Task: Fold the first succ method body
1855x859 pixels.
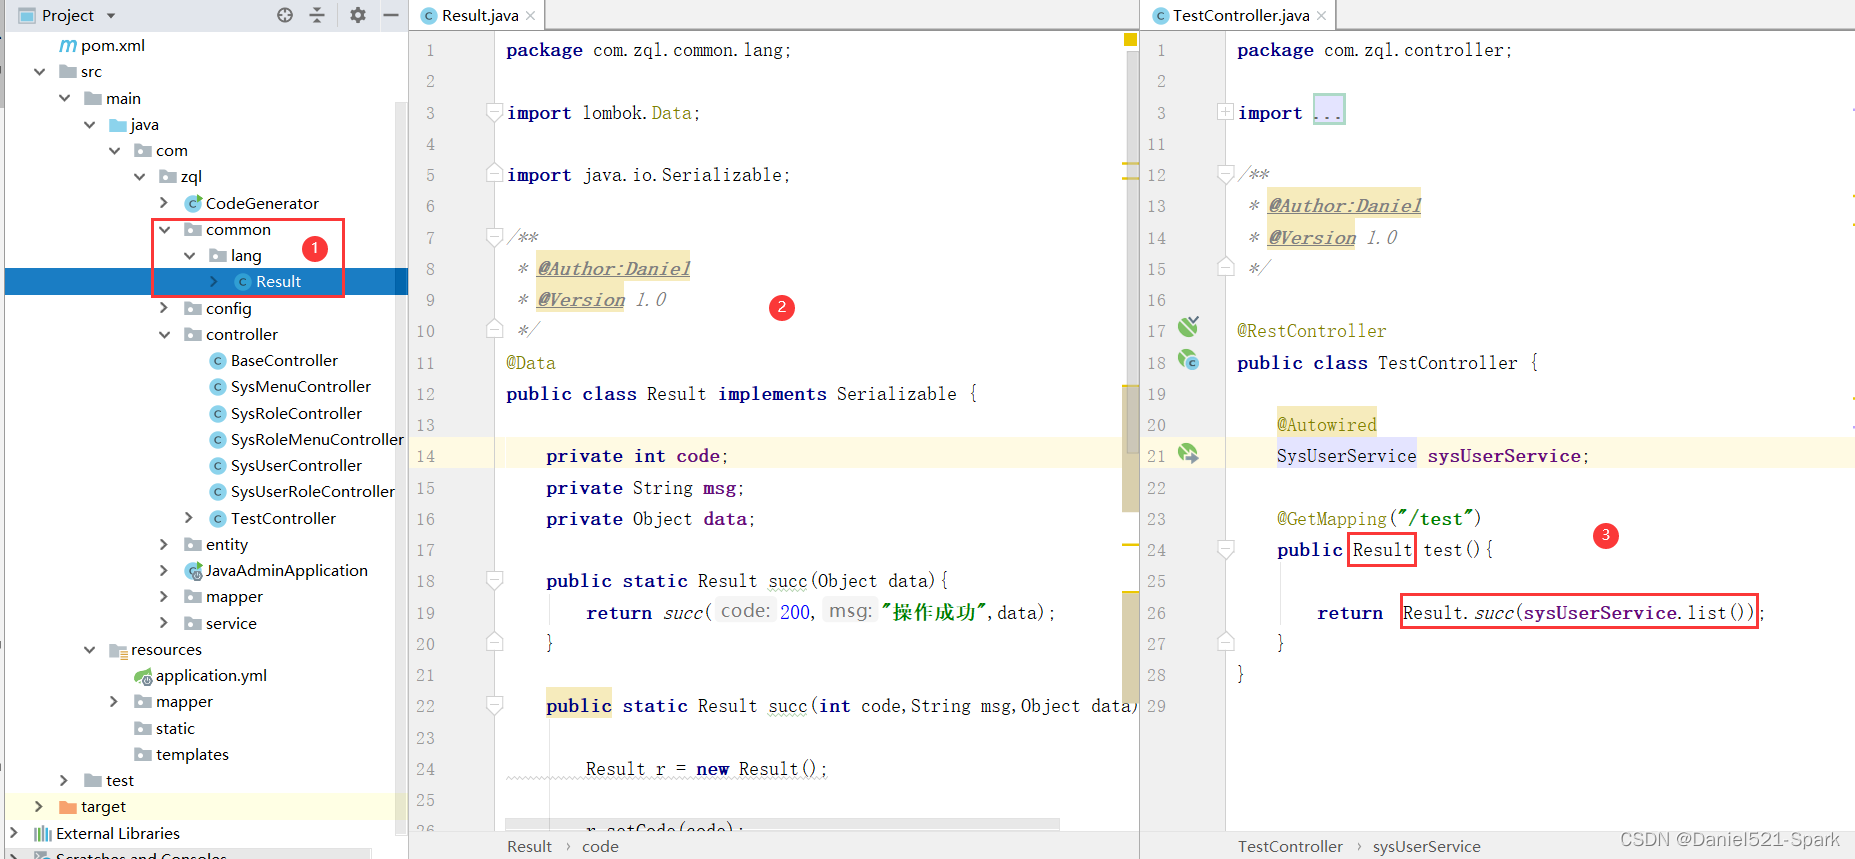Action: click(x=494, y=580)
